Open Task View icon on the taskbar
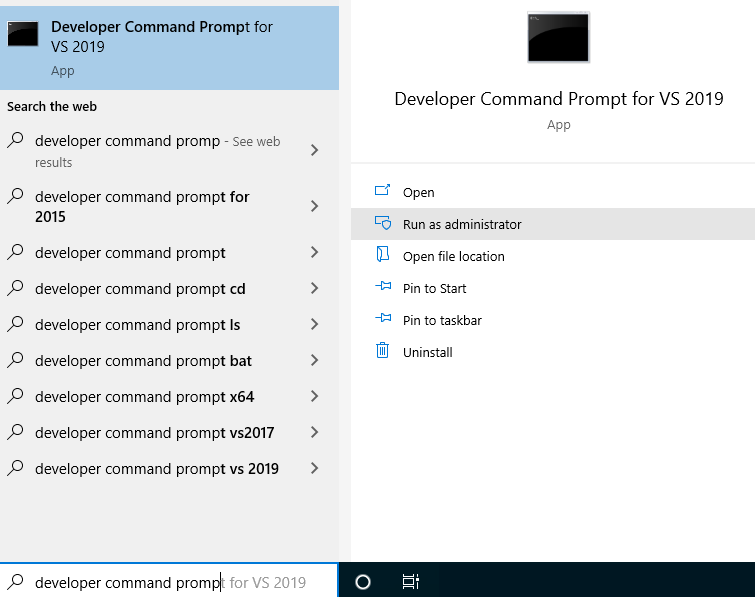Viewport: 755px width, 597px height. coord(411,582)
